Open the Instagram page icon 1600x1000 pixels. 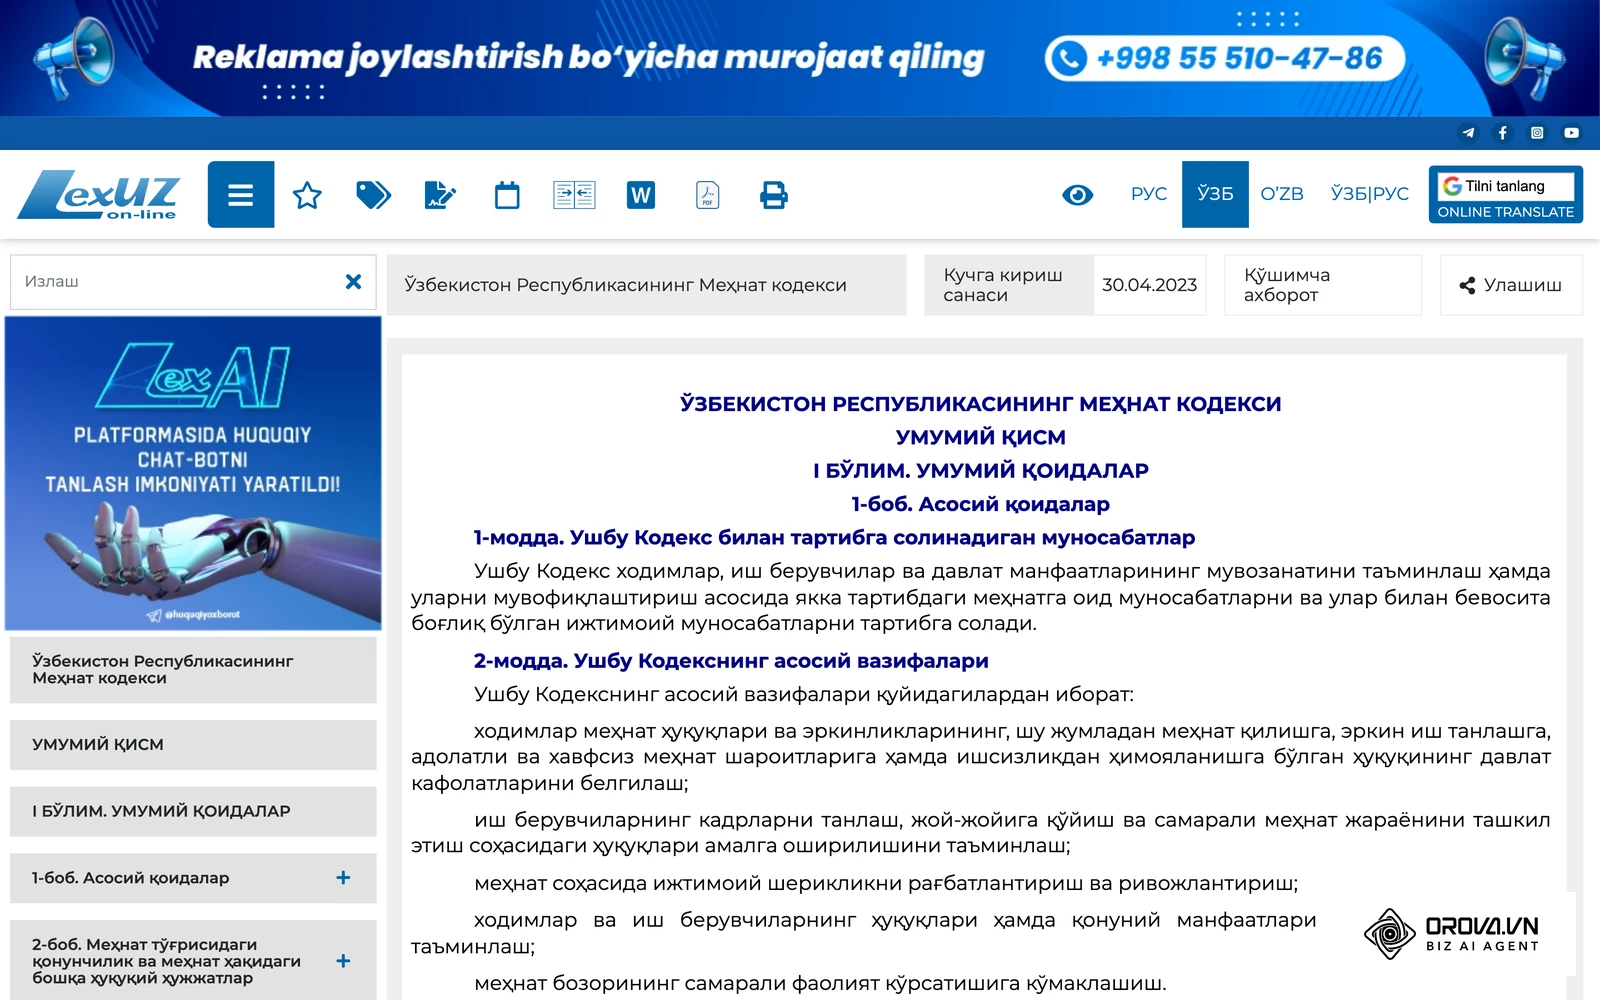pyautogui.click(x=1537, y=132)
